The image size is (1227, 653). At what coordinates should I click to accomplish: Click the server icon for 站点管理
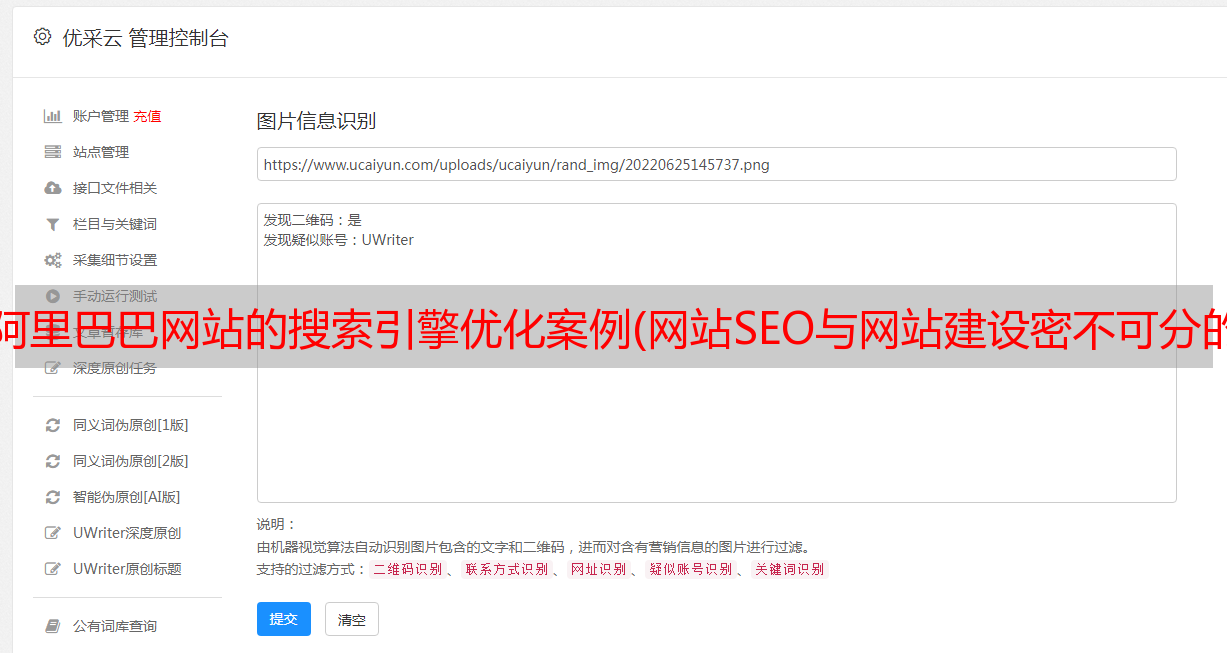(x=53, y=152)
